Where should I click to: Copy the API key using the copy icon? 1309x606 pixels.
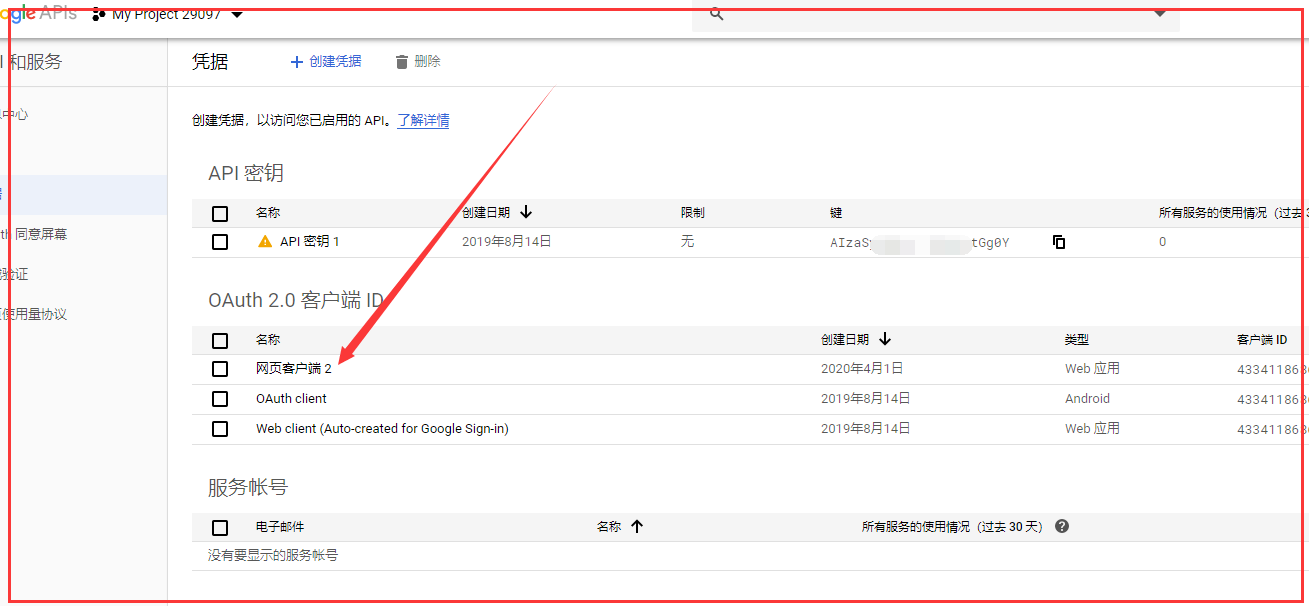pos(1058,241)
